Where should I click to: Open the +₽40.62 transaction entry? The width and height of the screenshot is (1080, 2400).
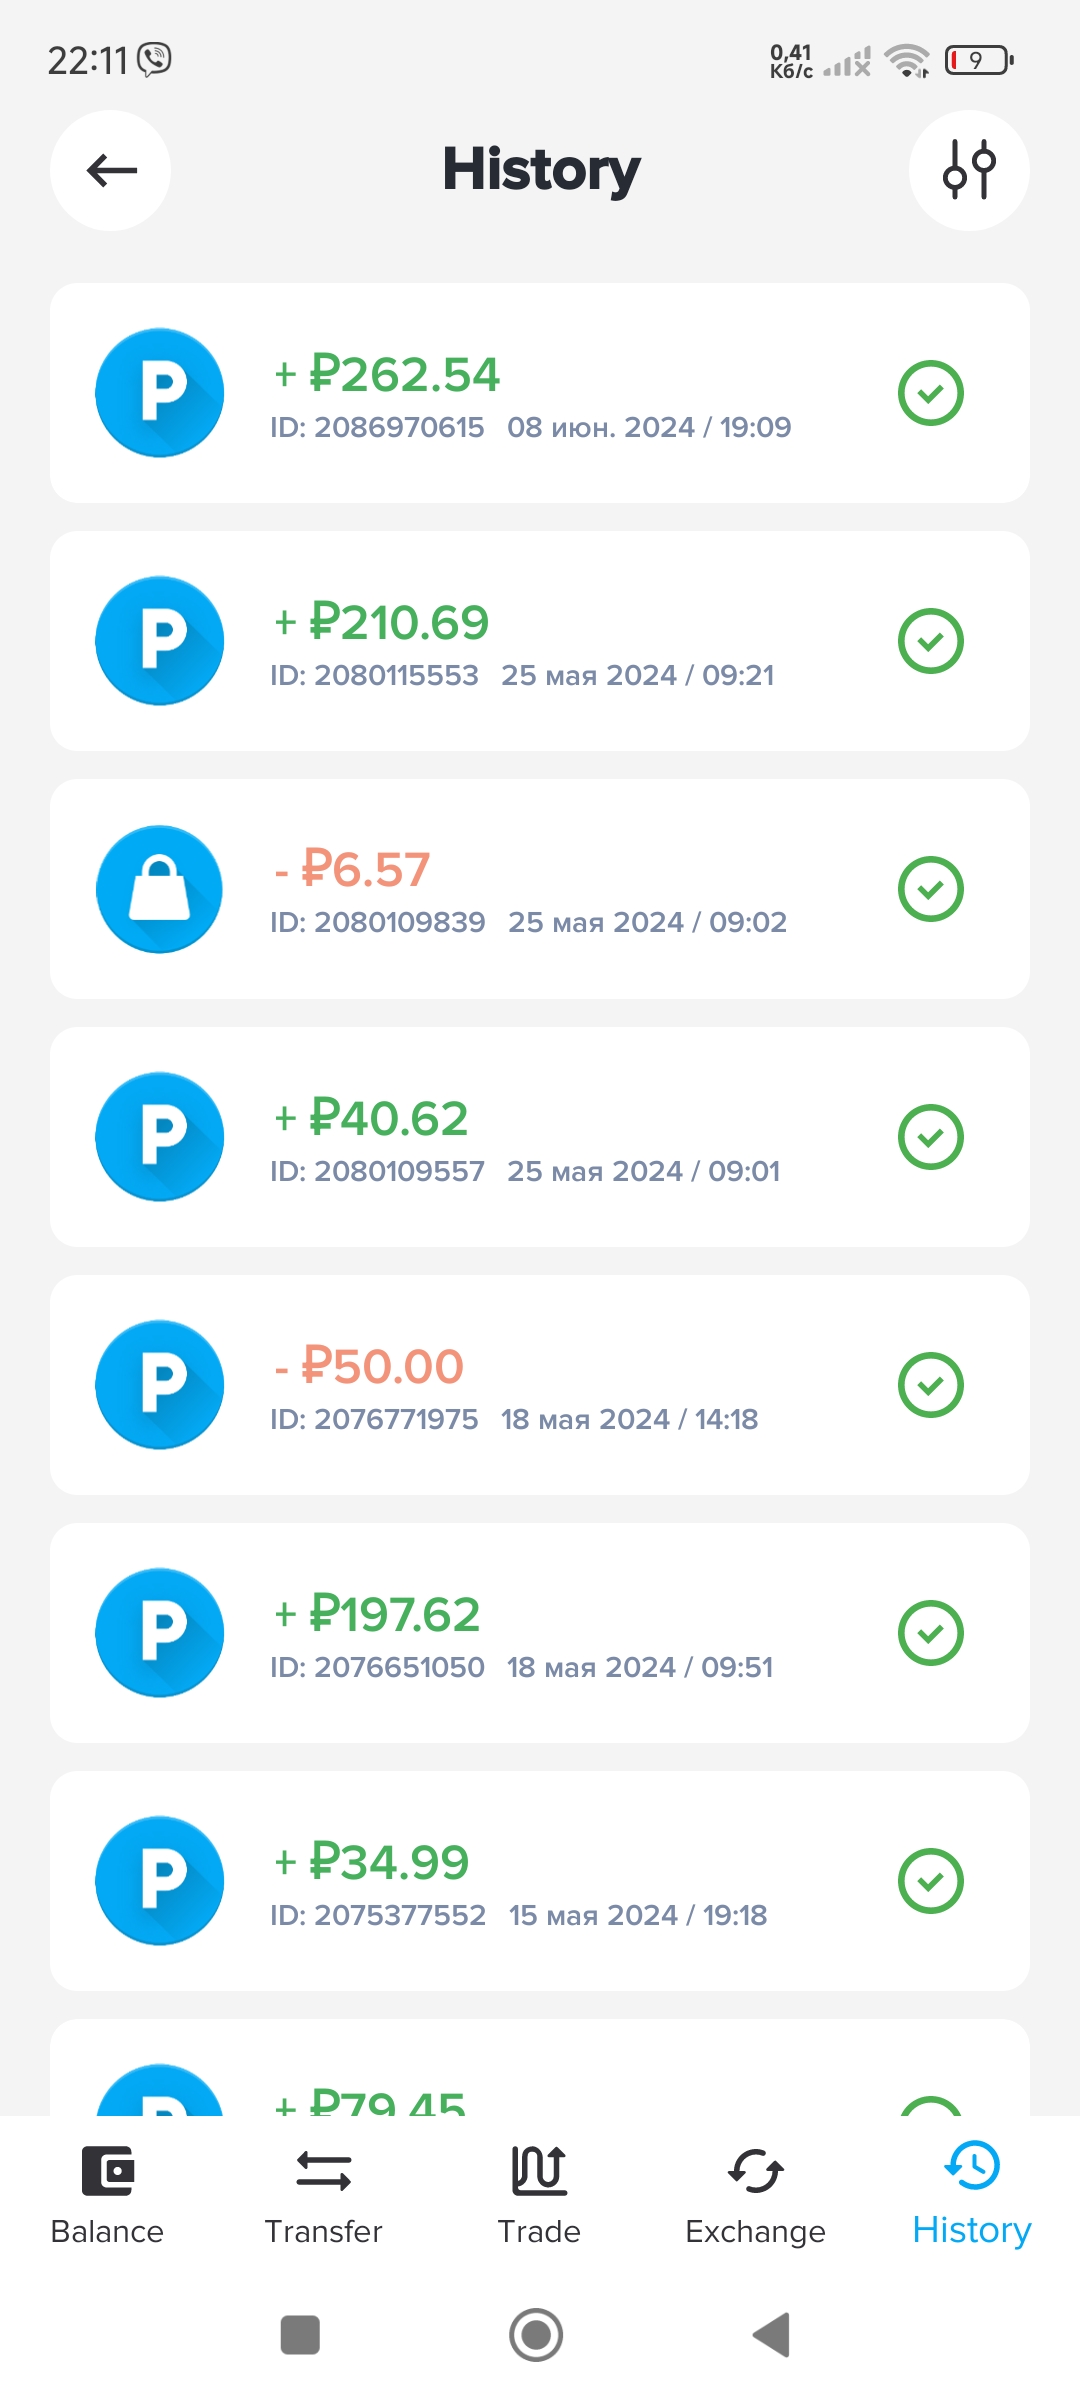[540, 1137]
